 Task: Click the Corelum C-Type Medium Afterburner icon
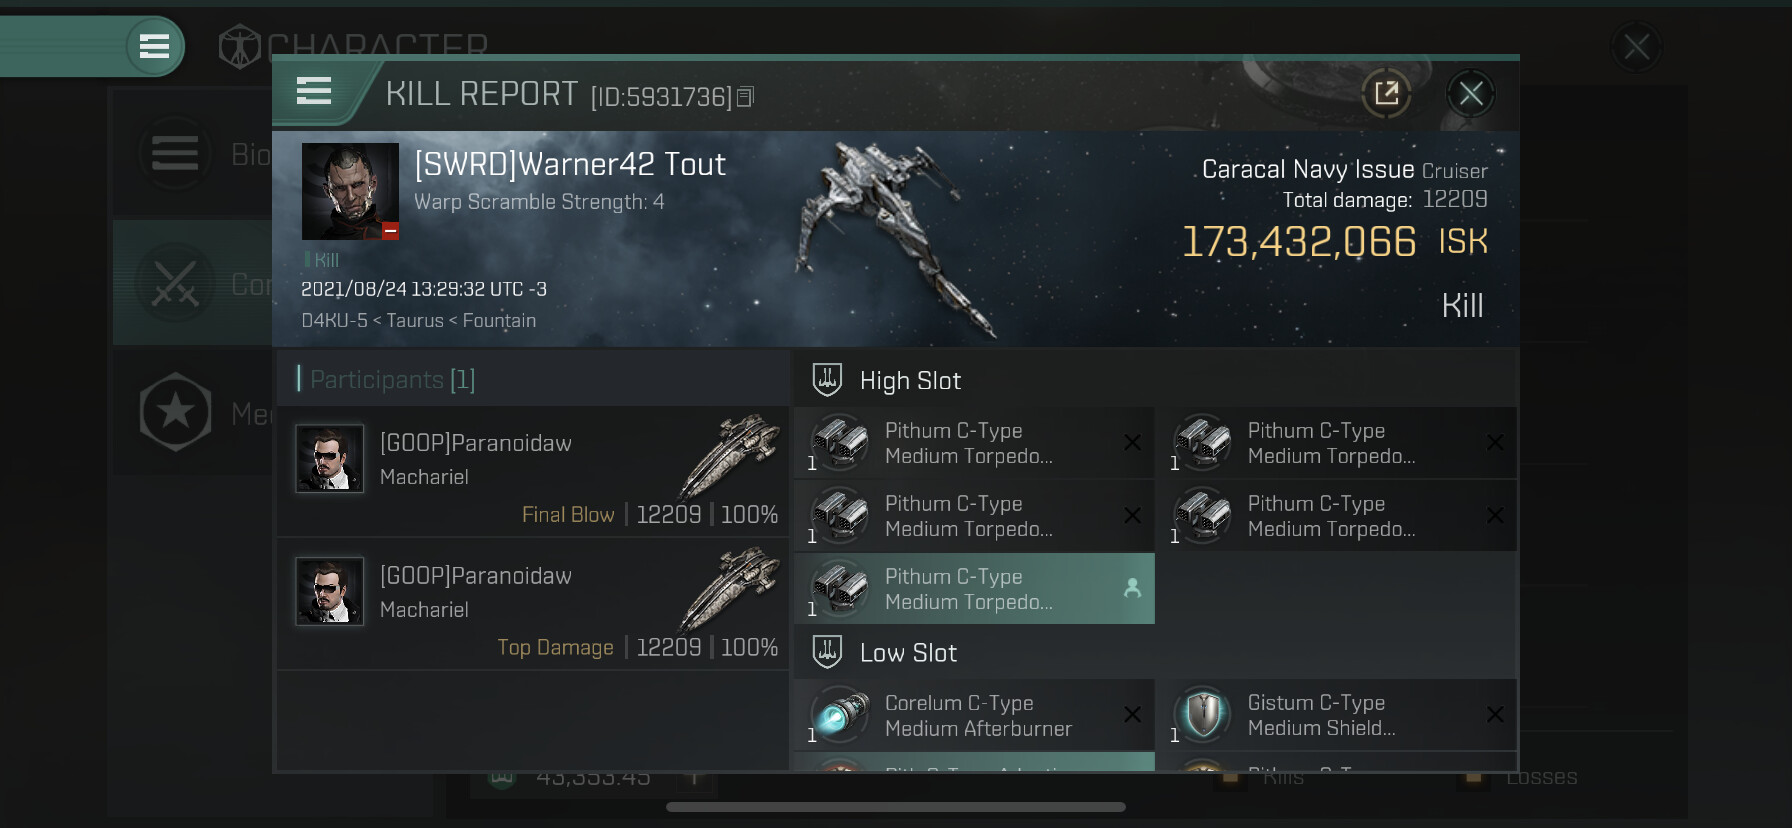(839, 715)
